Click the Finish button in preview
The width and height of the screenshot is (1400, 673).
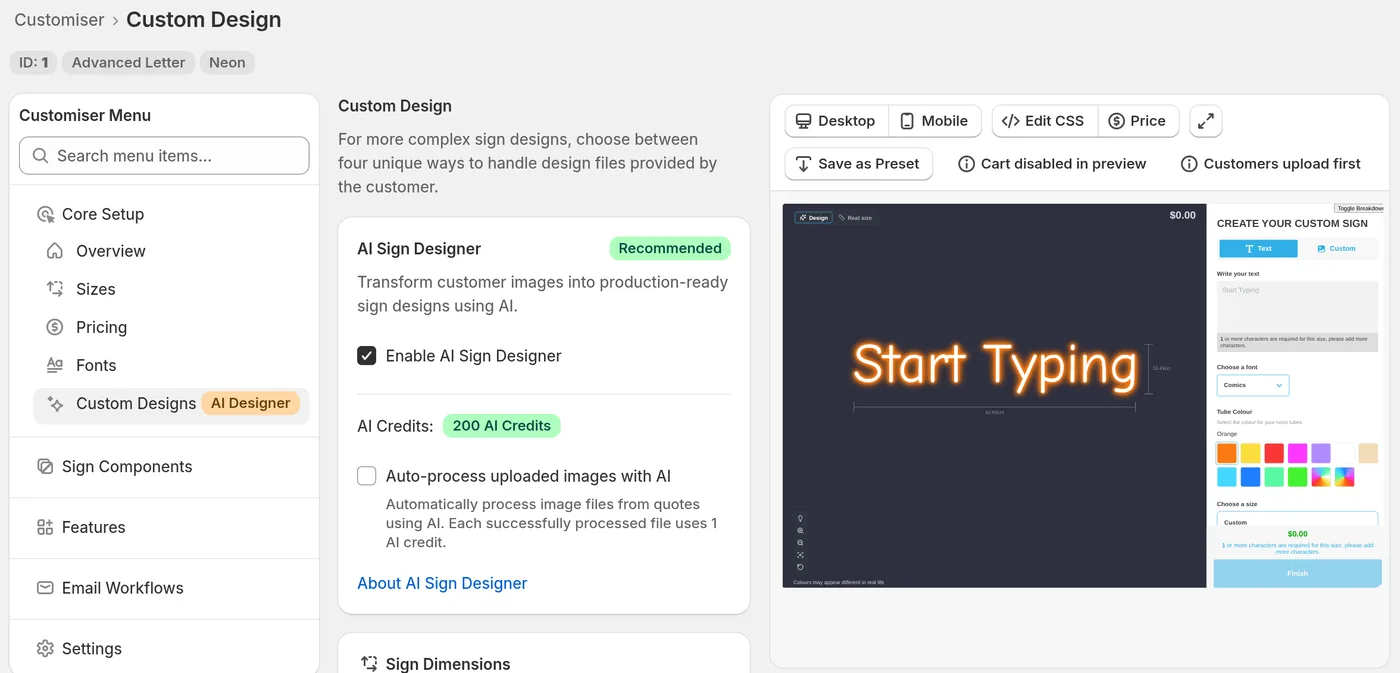tap(1297, 573)
